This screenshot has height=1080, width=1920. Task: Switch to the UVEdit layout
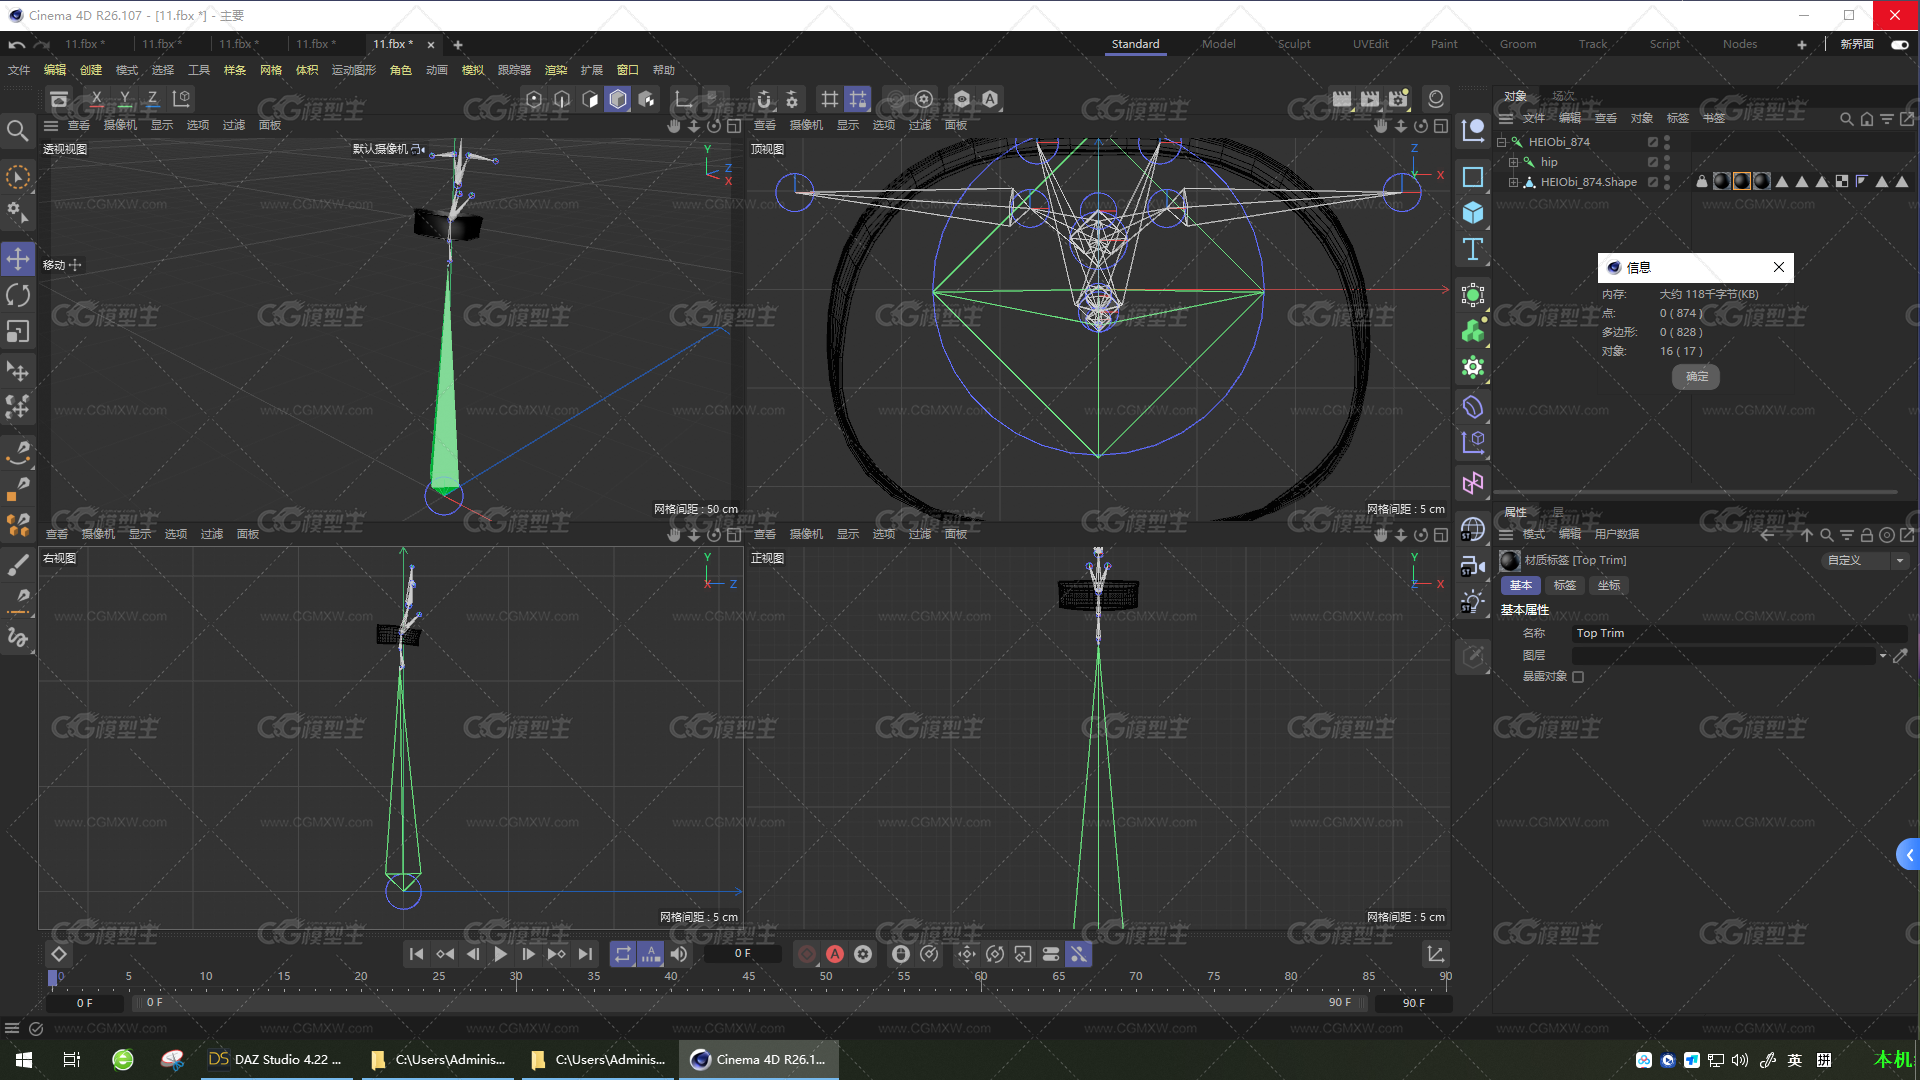(x=1371, y=44)
